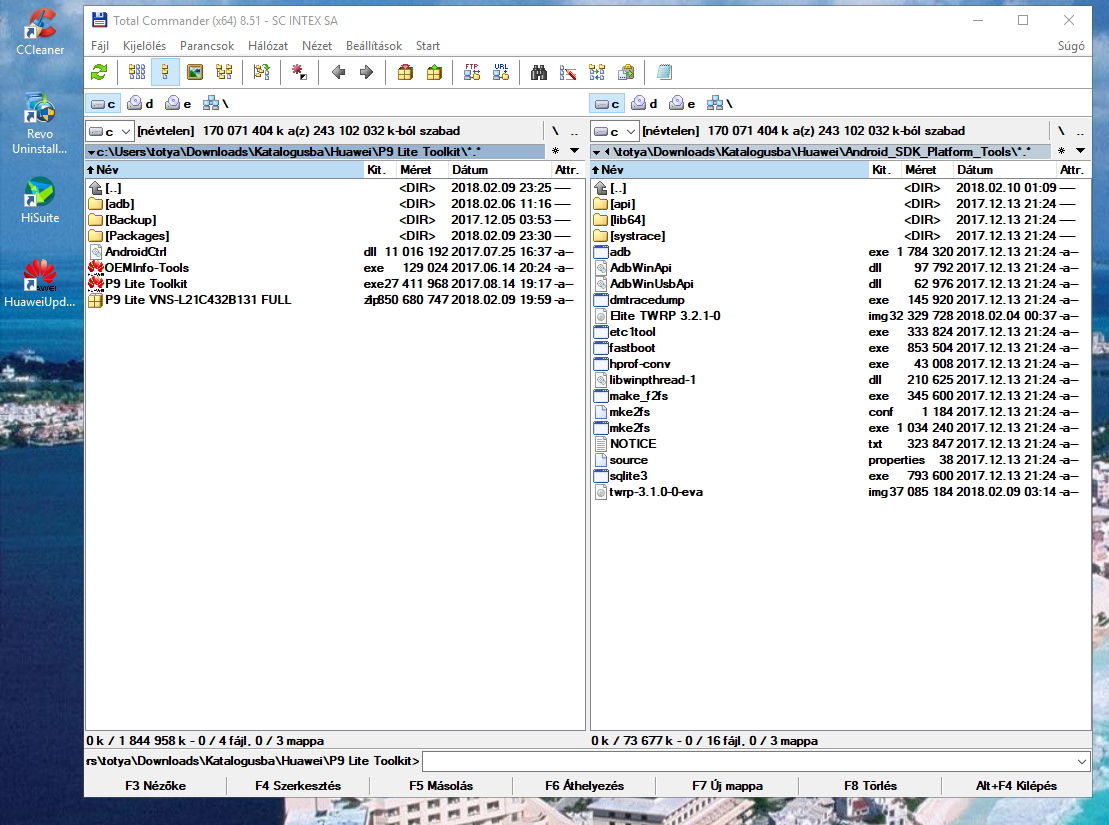Viewport: 1109px width, 825px height.
Task: Open Find Files binoculars icon
Action: [539, 72]
